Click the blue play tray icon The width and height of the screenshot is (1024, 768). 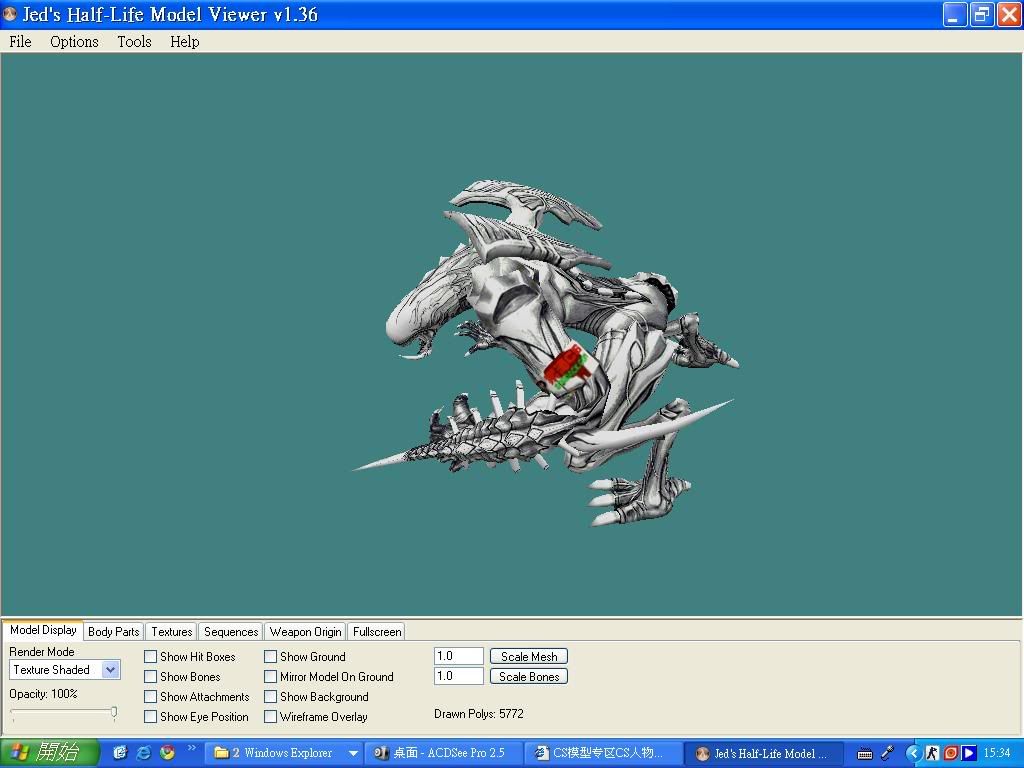tap(968, 753)
